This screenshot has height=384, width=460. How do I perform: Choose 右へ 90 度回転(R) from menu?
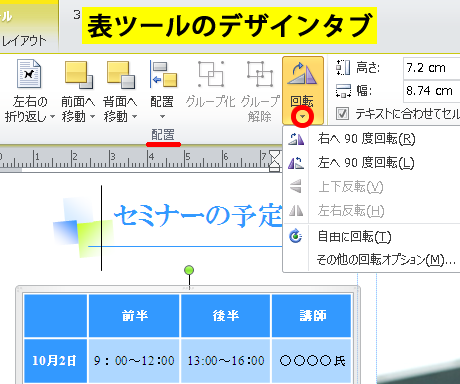click(x=371, y=138)
